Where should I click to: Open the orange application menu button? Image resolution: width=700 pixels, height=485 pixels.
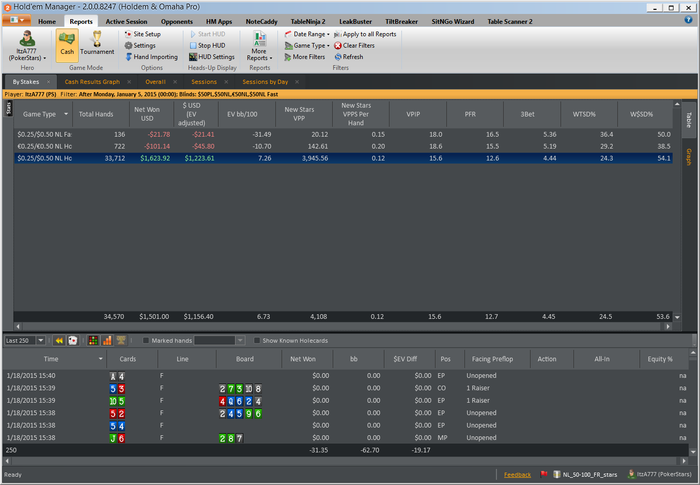[16, 20]
